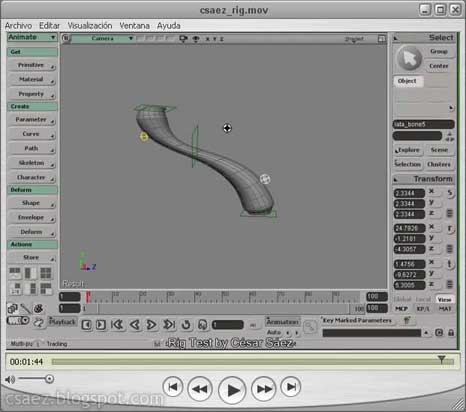Click the large Select arrow tool
The height and width of the screenshot is (412, 466).
coord(409,58)
